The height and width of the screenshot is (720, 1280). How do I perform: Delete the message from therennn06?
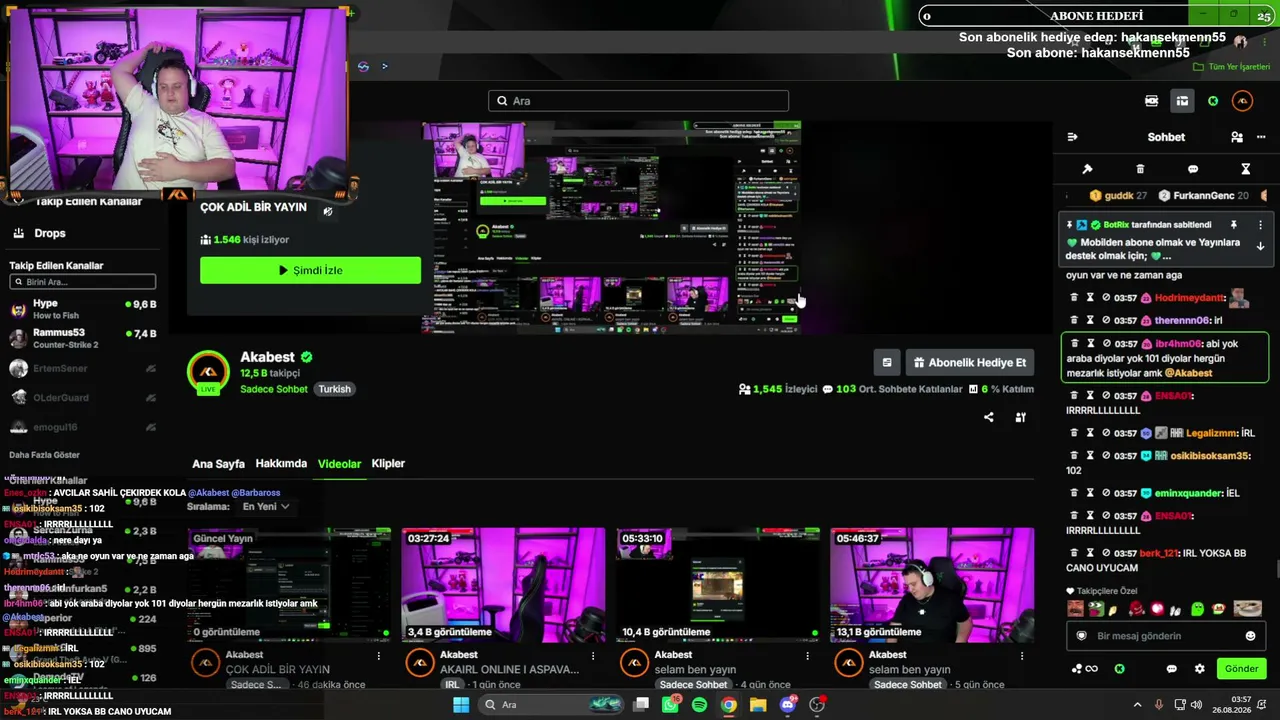point(1074,320)
